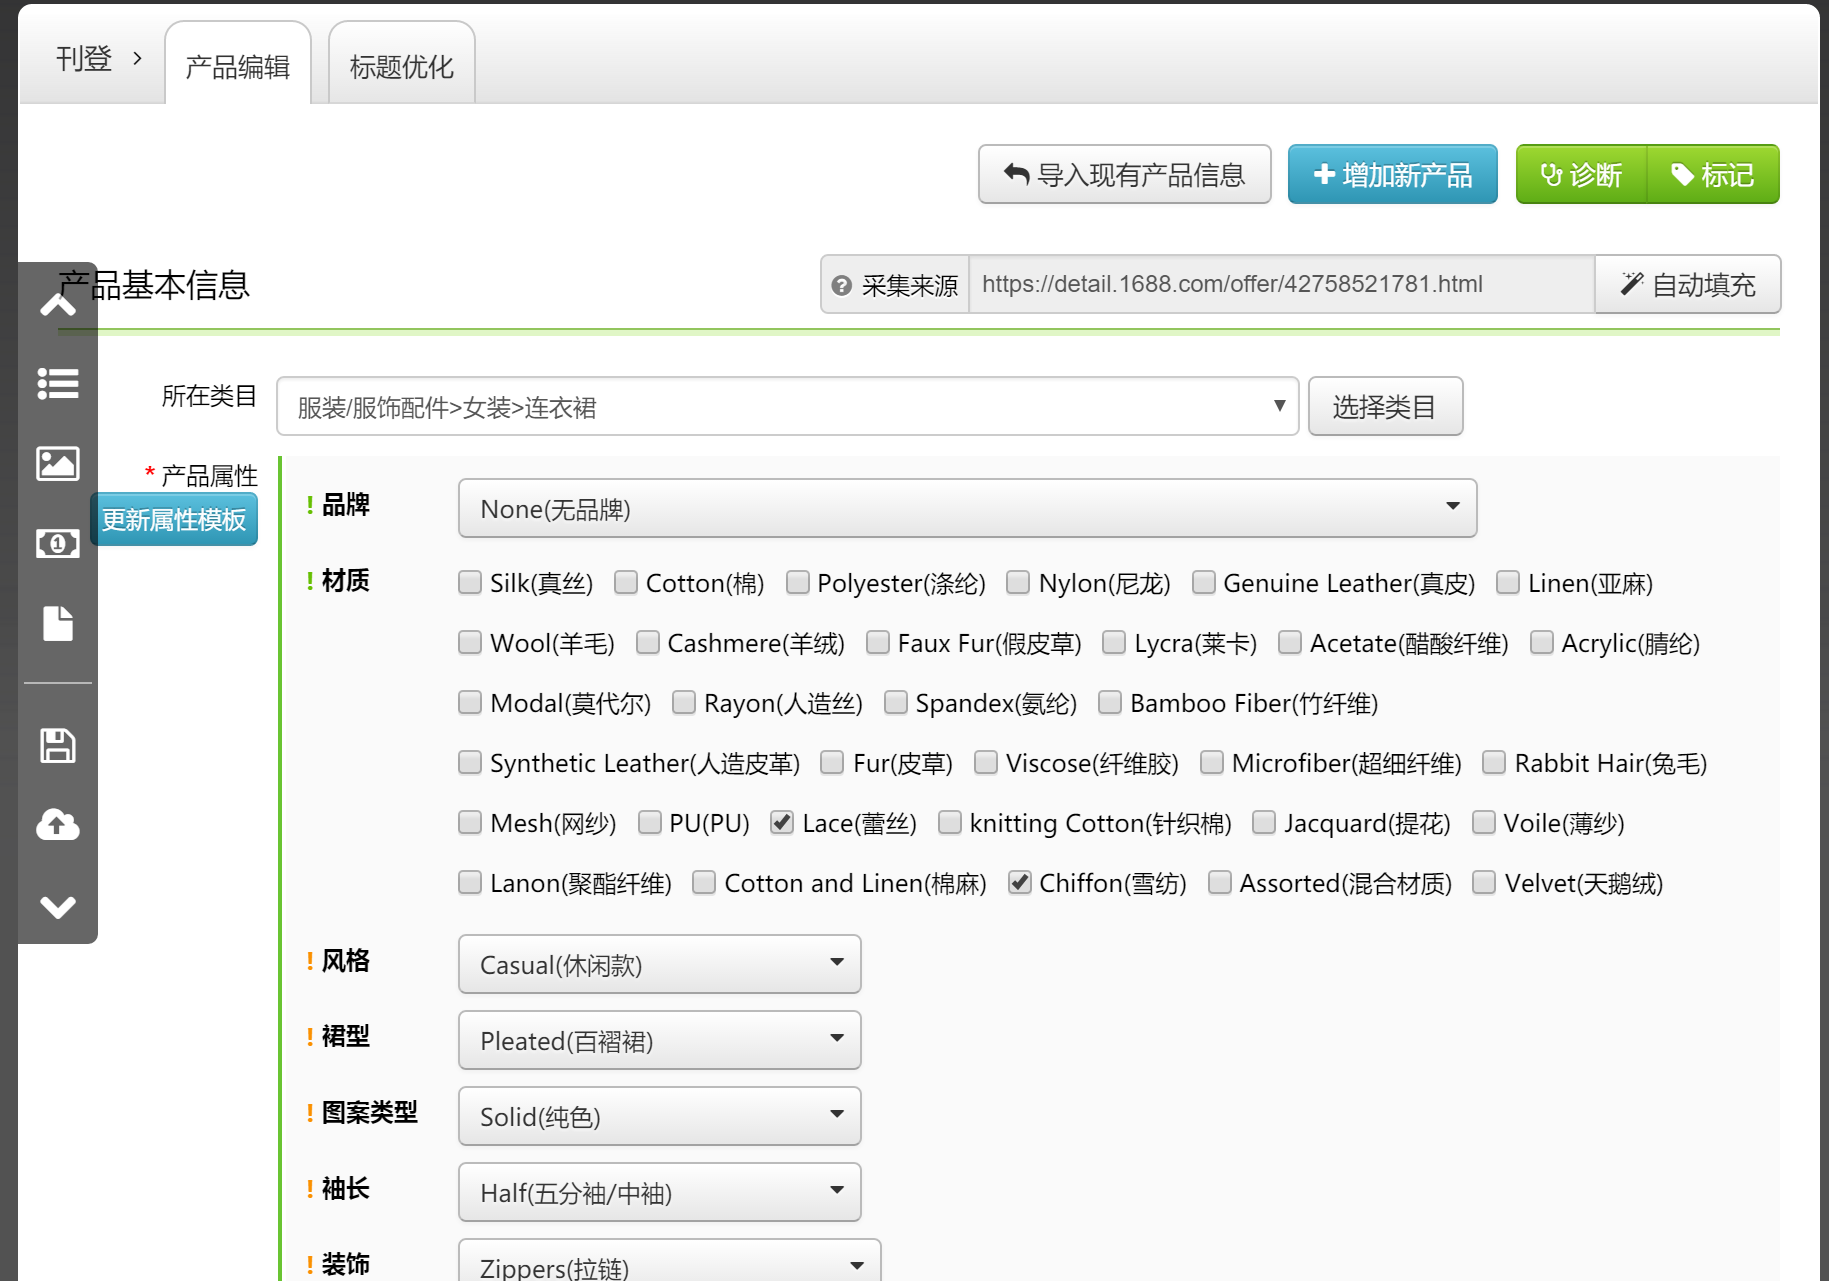Expand the 袖长 Half sleeve dropdown
The image size is (1829, 1281).
point(660,1192)
